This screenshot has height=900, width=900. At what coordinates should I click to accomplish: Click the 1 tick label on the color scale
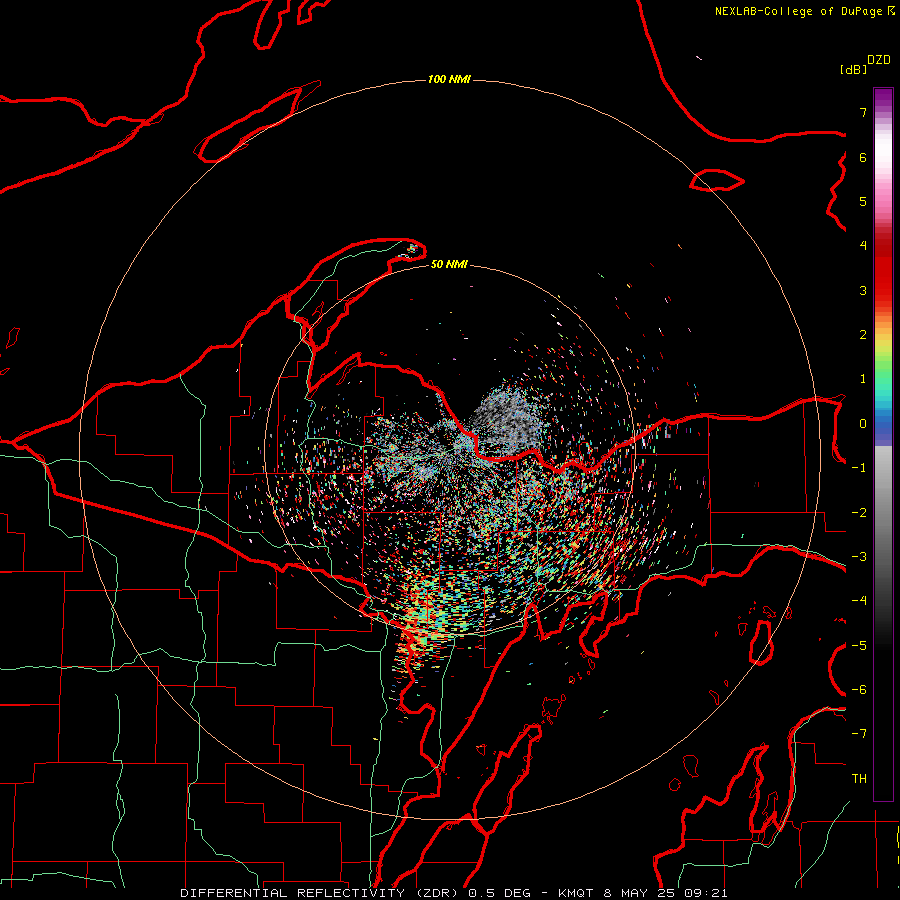[x=863, y=379]
